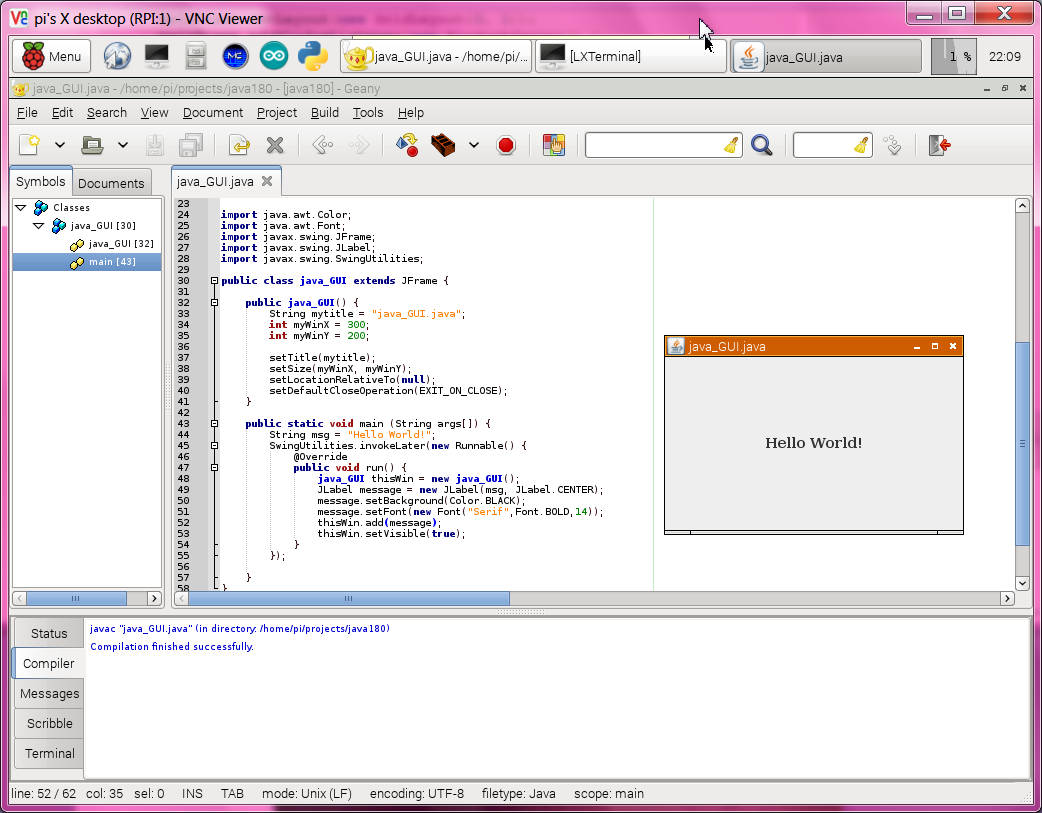Click the magnifying glass Find icon
The image size is (1042, 813).
click(x=762, y=146)
